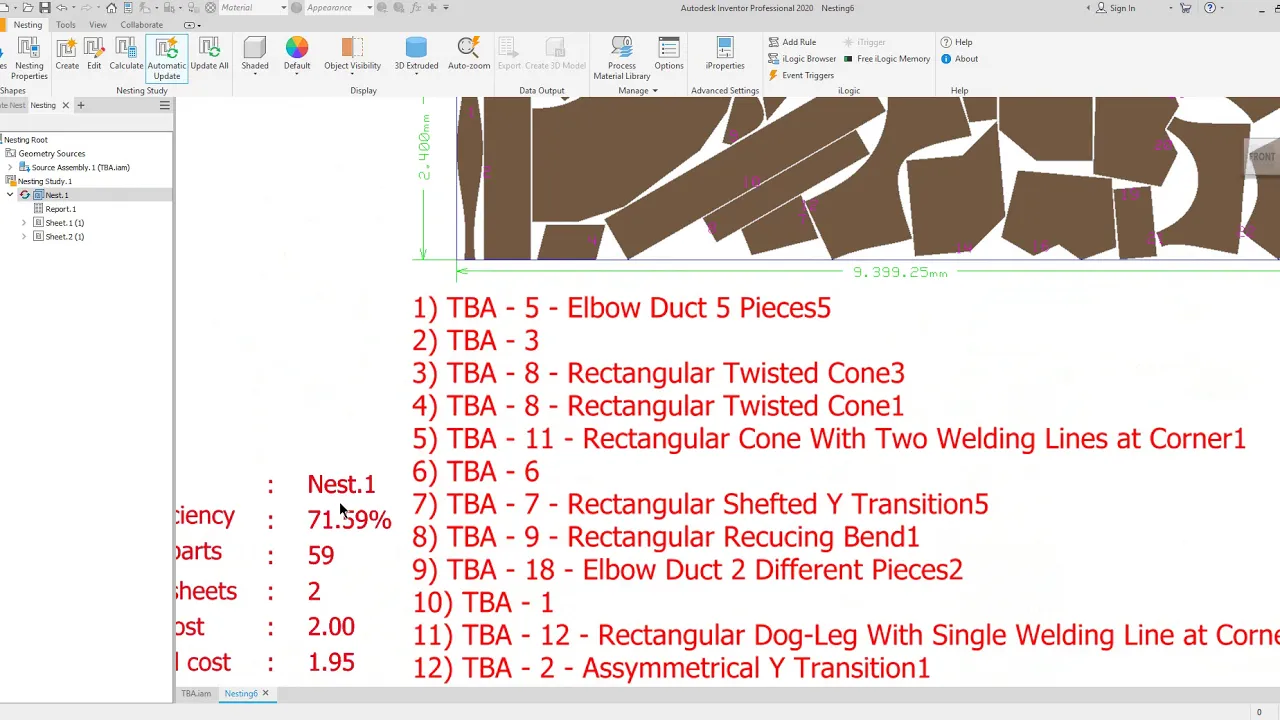Click report line '2) TBA - 3'
The image size is (1280, 720).
pyautogui.click(x=475, y=341)
